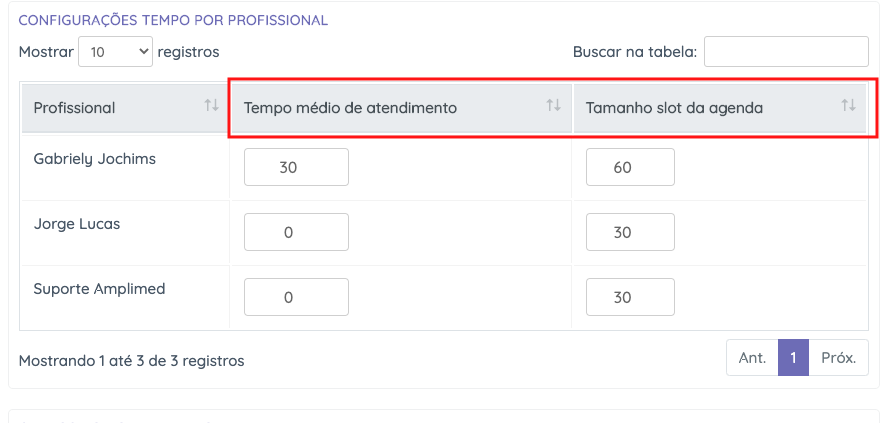Open the Mostrar registros dropdown
Viewport: 889px width, 423px height.
pos(115,52)
